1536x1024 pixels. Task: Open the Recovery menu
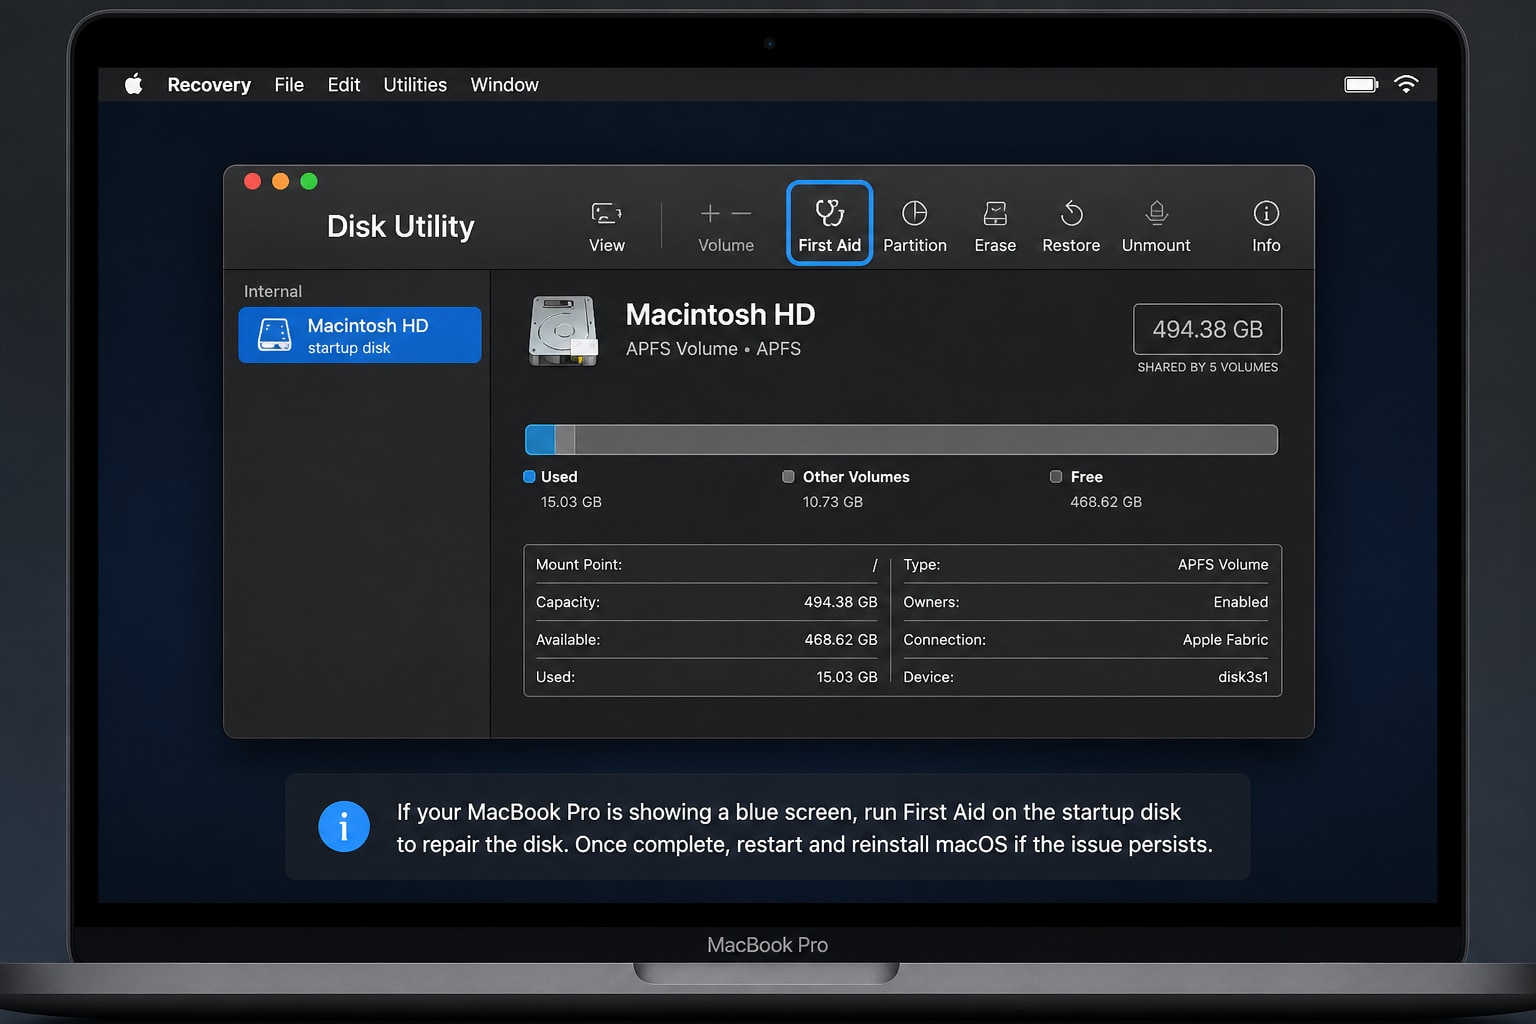[x=209, y=85]
